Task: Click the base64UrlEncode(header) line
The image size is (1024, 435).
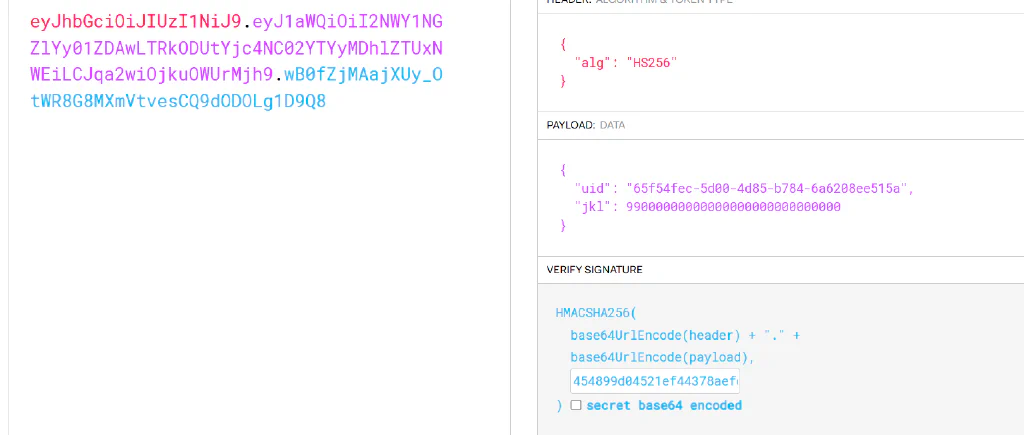Action: click(x=656, y=336)
